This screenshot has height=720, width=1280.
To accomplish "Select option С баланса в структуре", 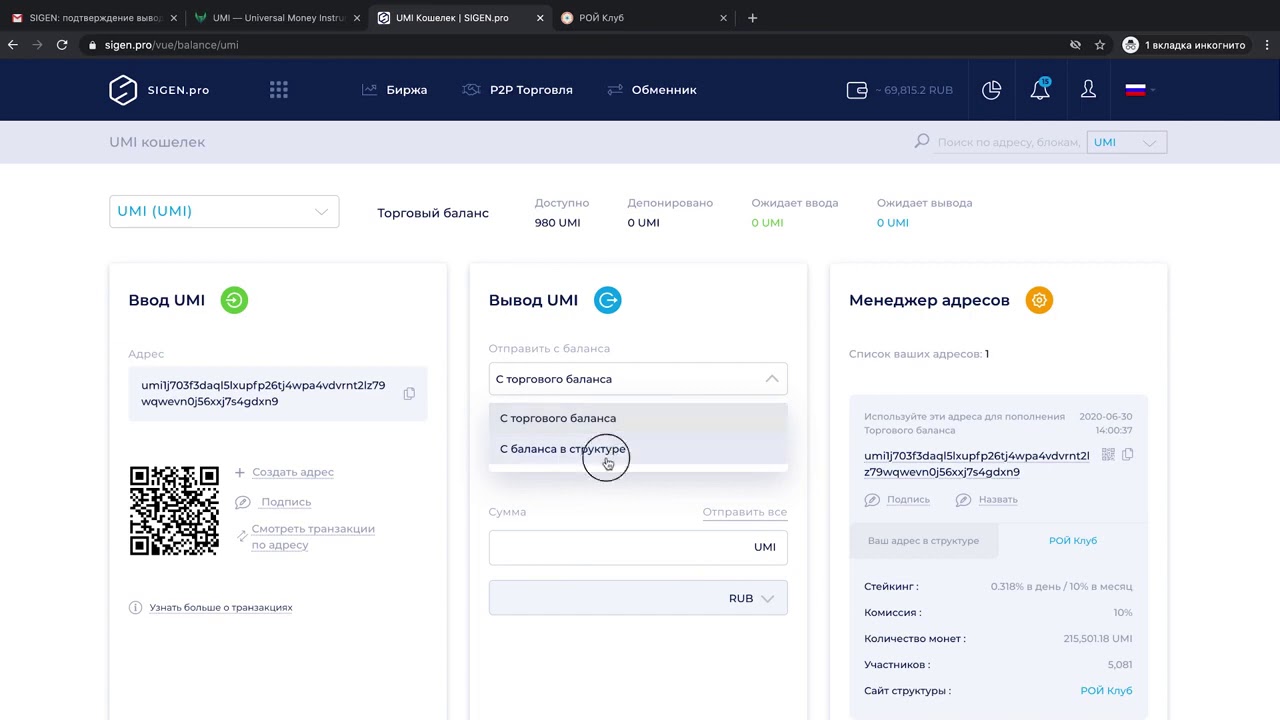I will pos(638,449).
